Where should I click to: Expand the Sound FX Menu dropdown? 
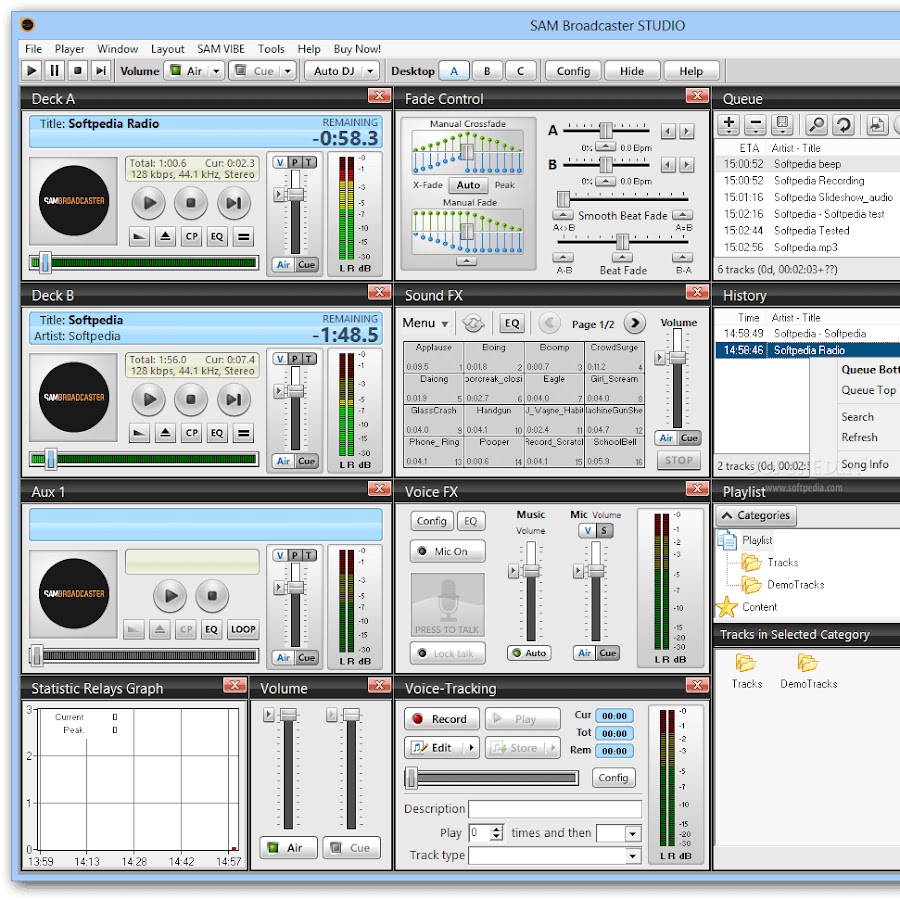pyautogui.click(x=426, y=323)
